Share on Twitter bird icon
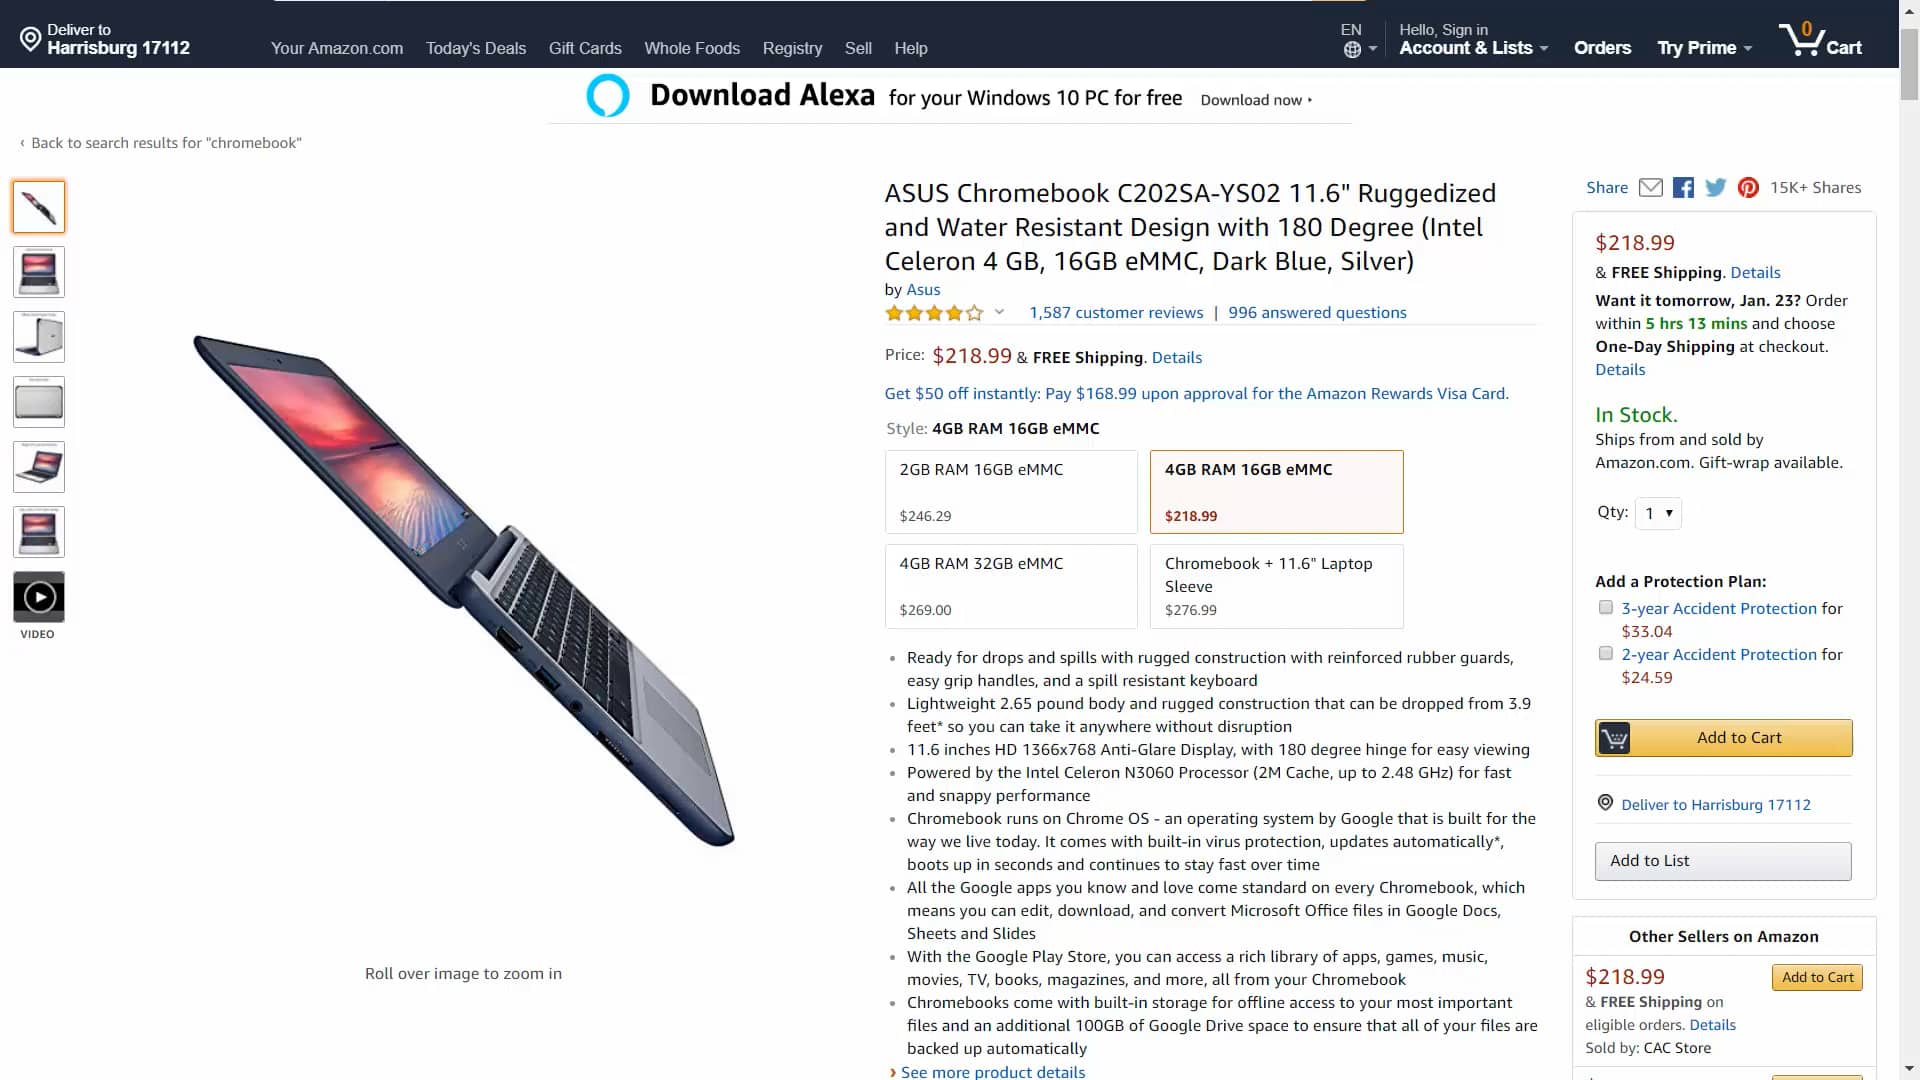The width and height of the screenshot is (1920, 1080). tap(1715, 188)
